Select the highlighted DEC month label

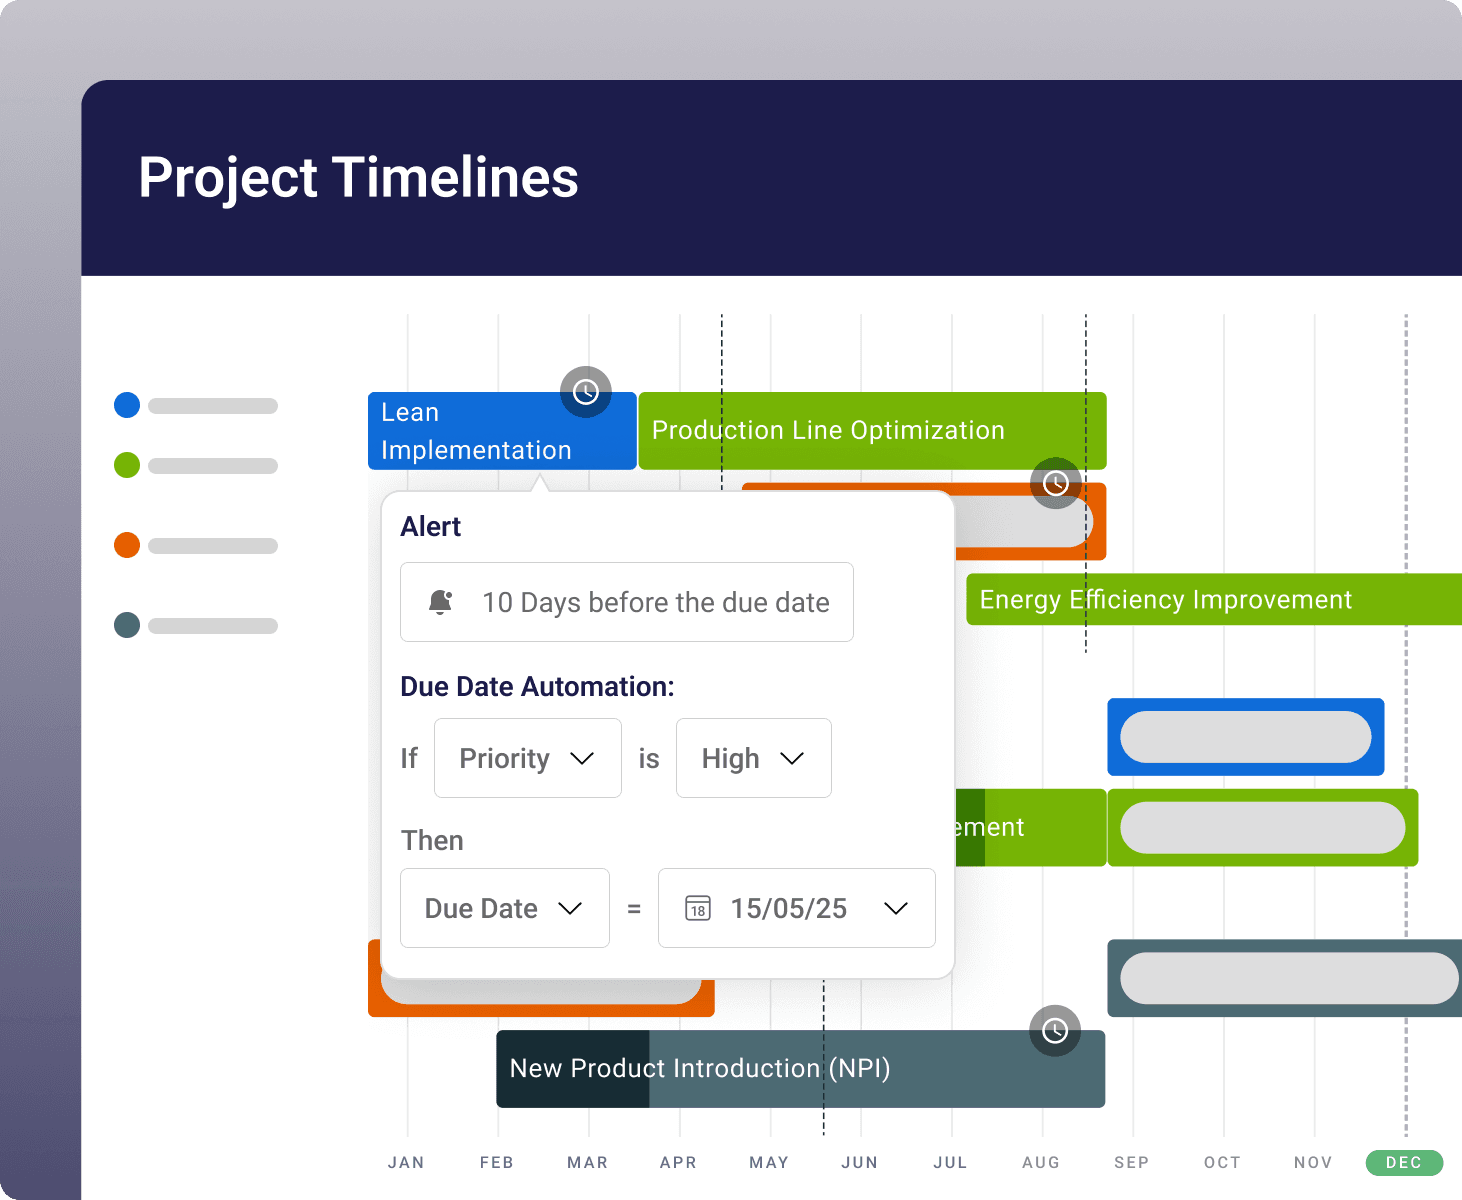(1404, 1162)
